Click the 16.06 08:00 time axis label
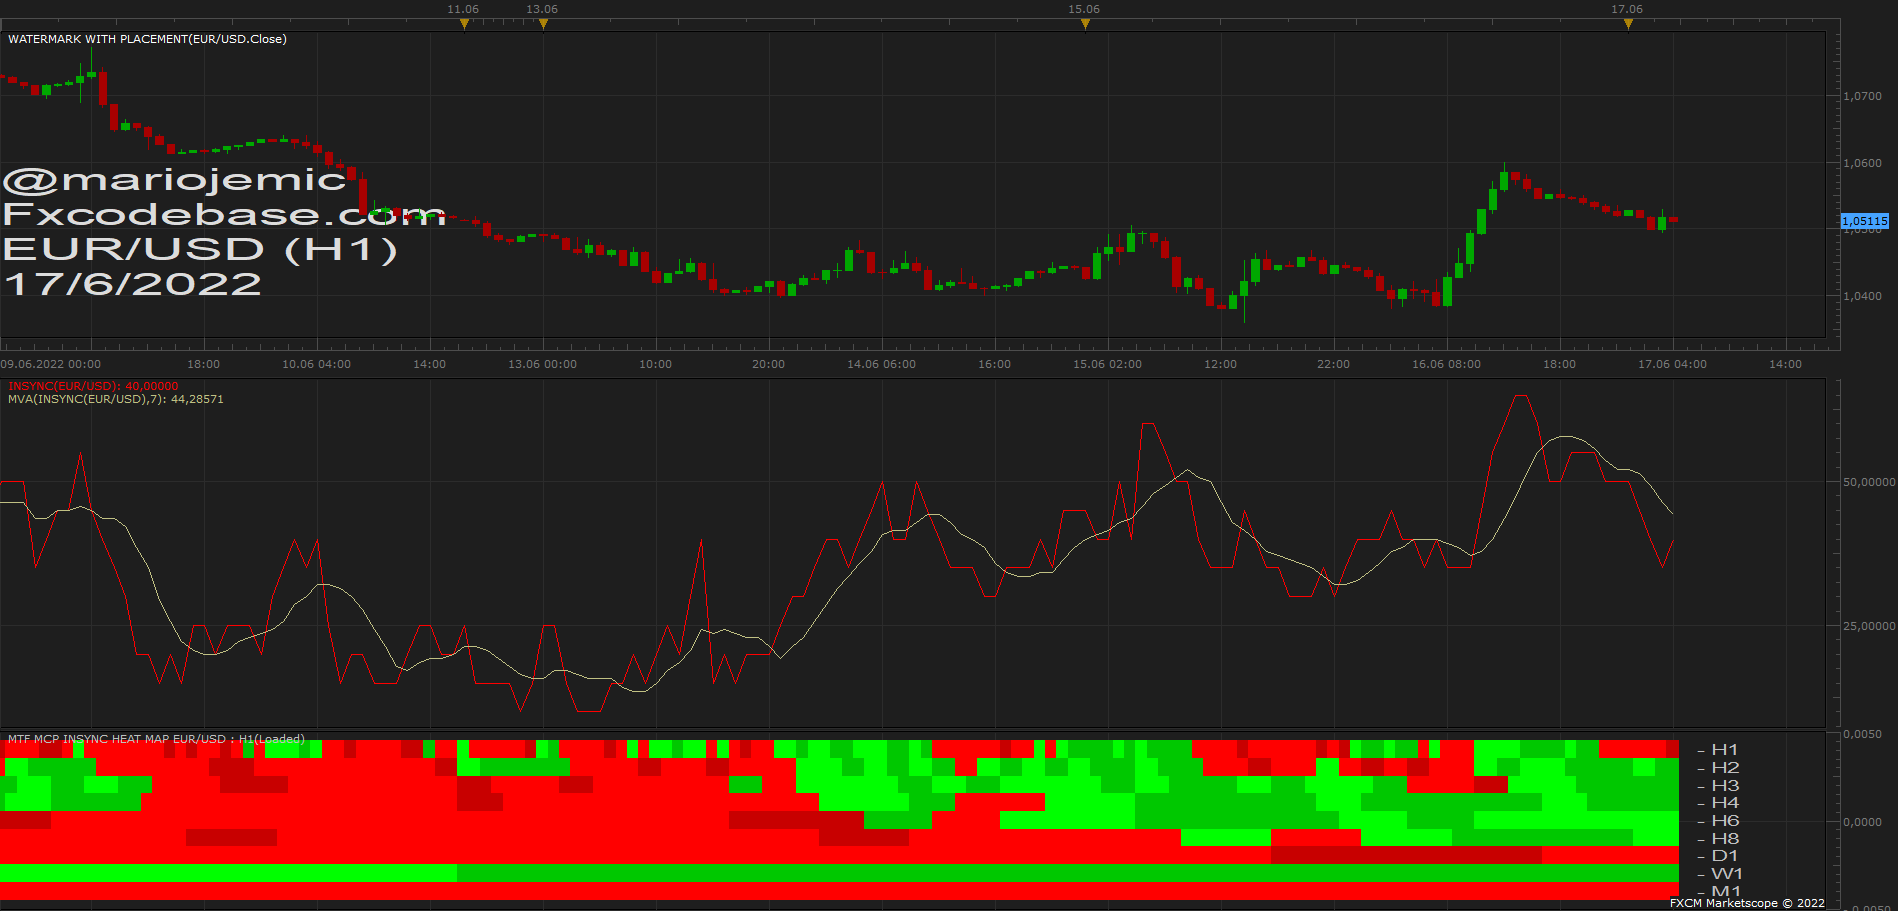Viewport: 1898px width, 911px height. click(1447, 364)
